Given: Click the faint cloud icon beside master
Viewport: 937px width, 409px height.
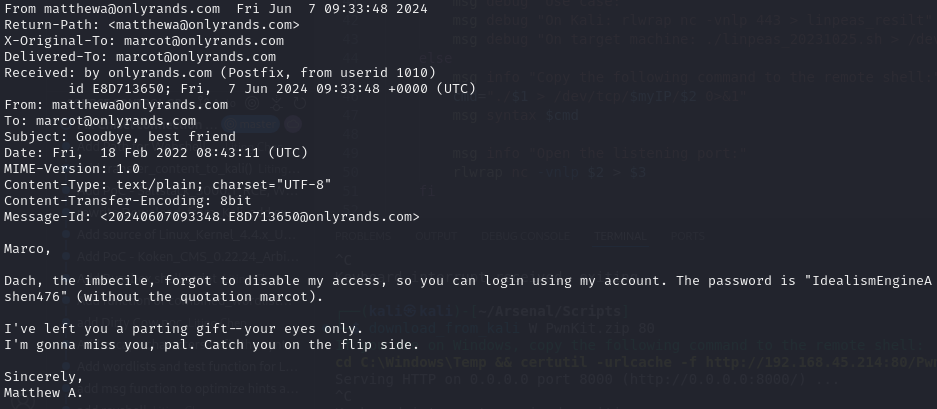Looking at the screenshot, I should pyautogui.click(x=292, y=124).
